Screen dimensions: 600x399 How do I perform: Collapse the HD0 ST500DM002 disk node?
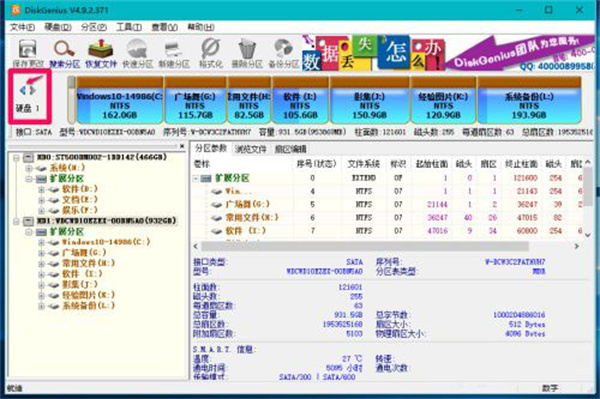coord(16,158)
